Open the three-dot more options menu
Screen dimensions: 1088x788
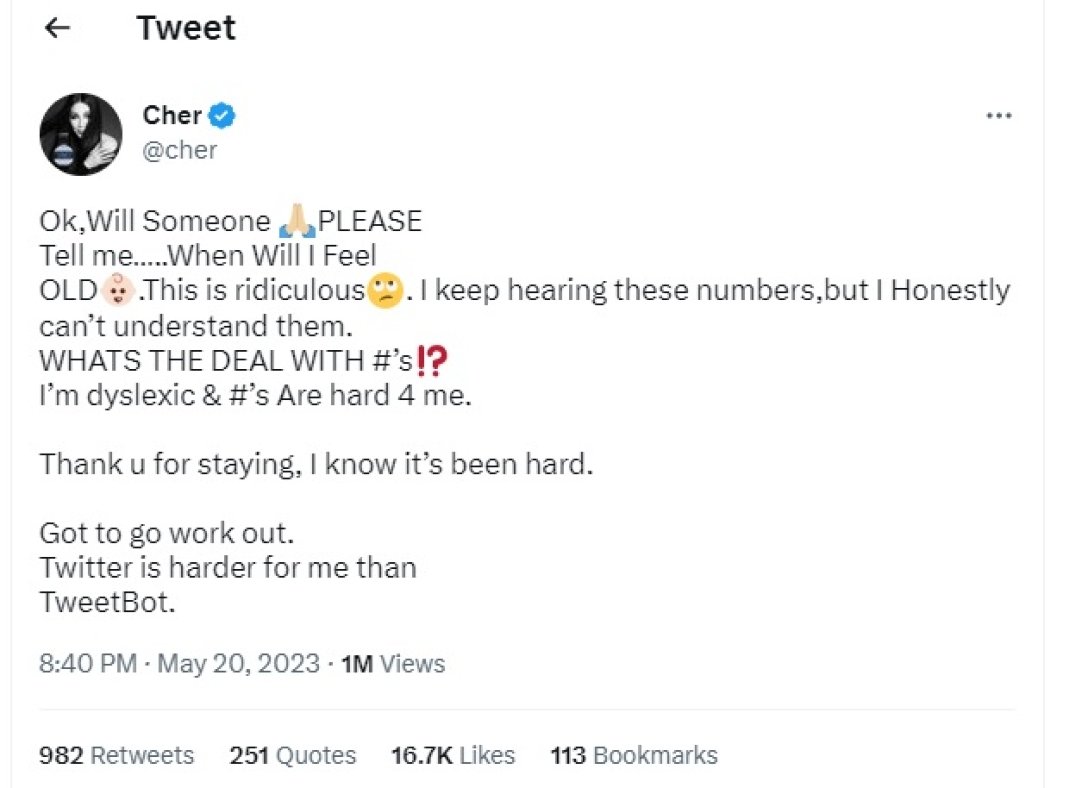coord(998,116)
